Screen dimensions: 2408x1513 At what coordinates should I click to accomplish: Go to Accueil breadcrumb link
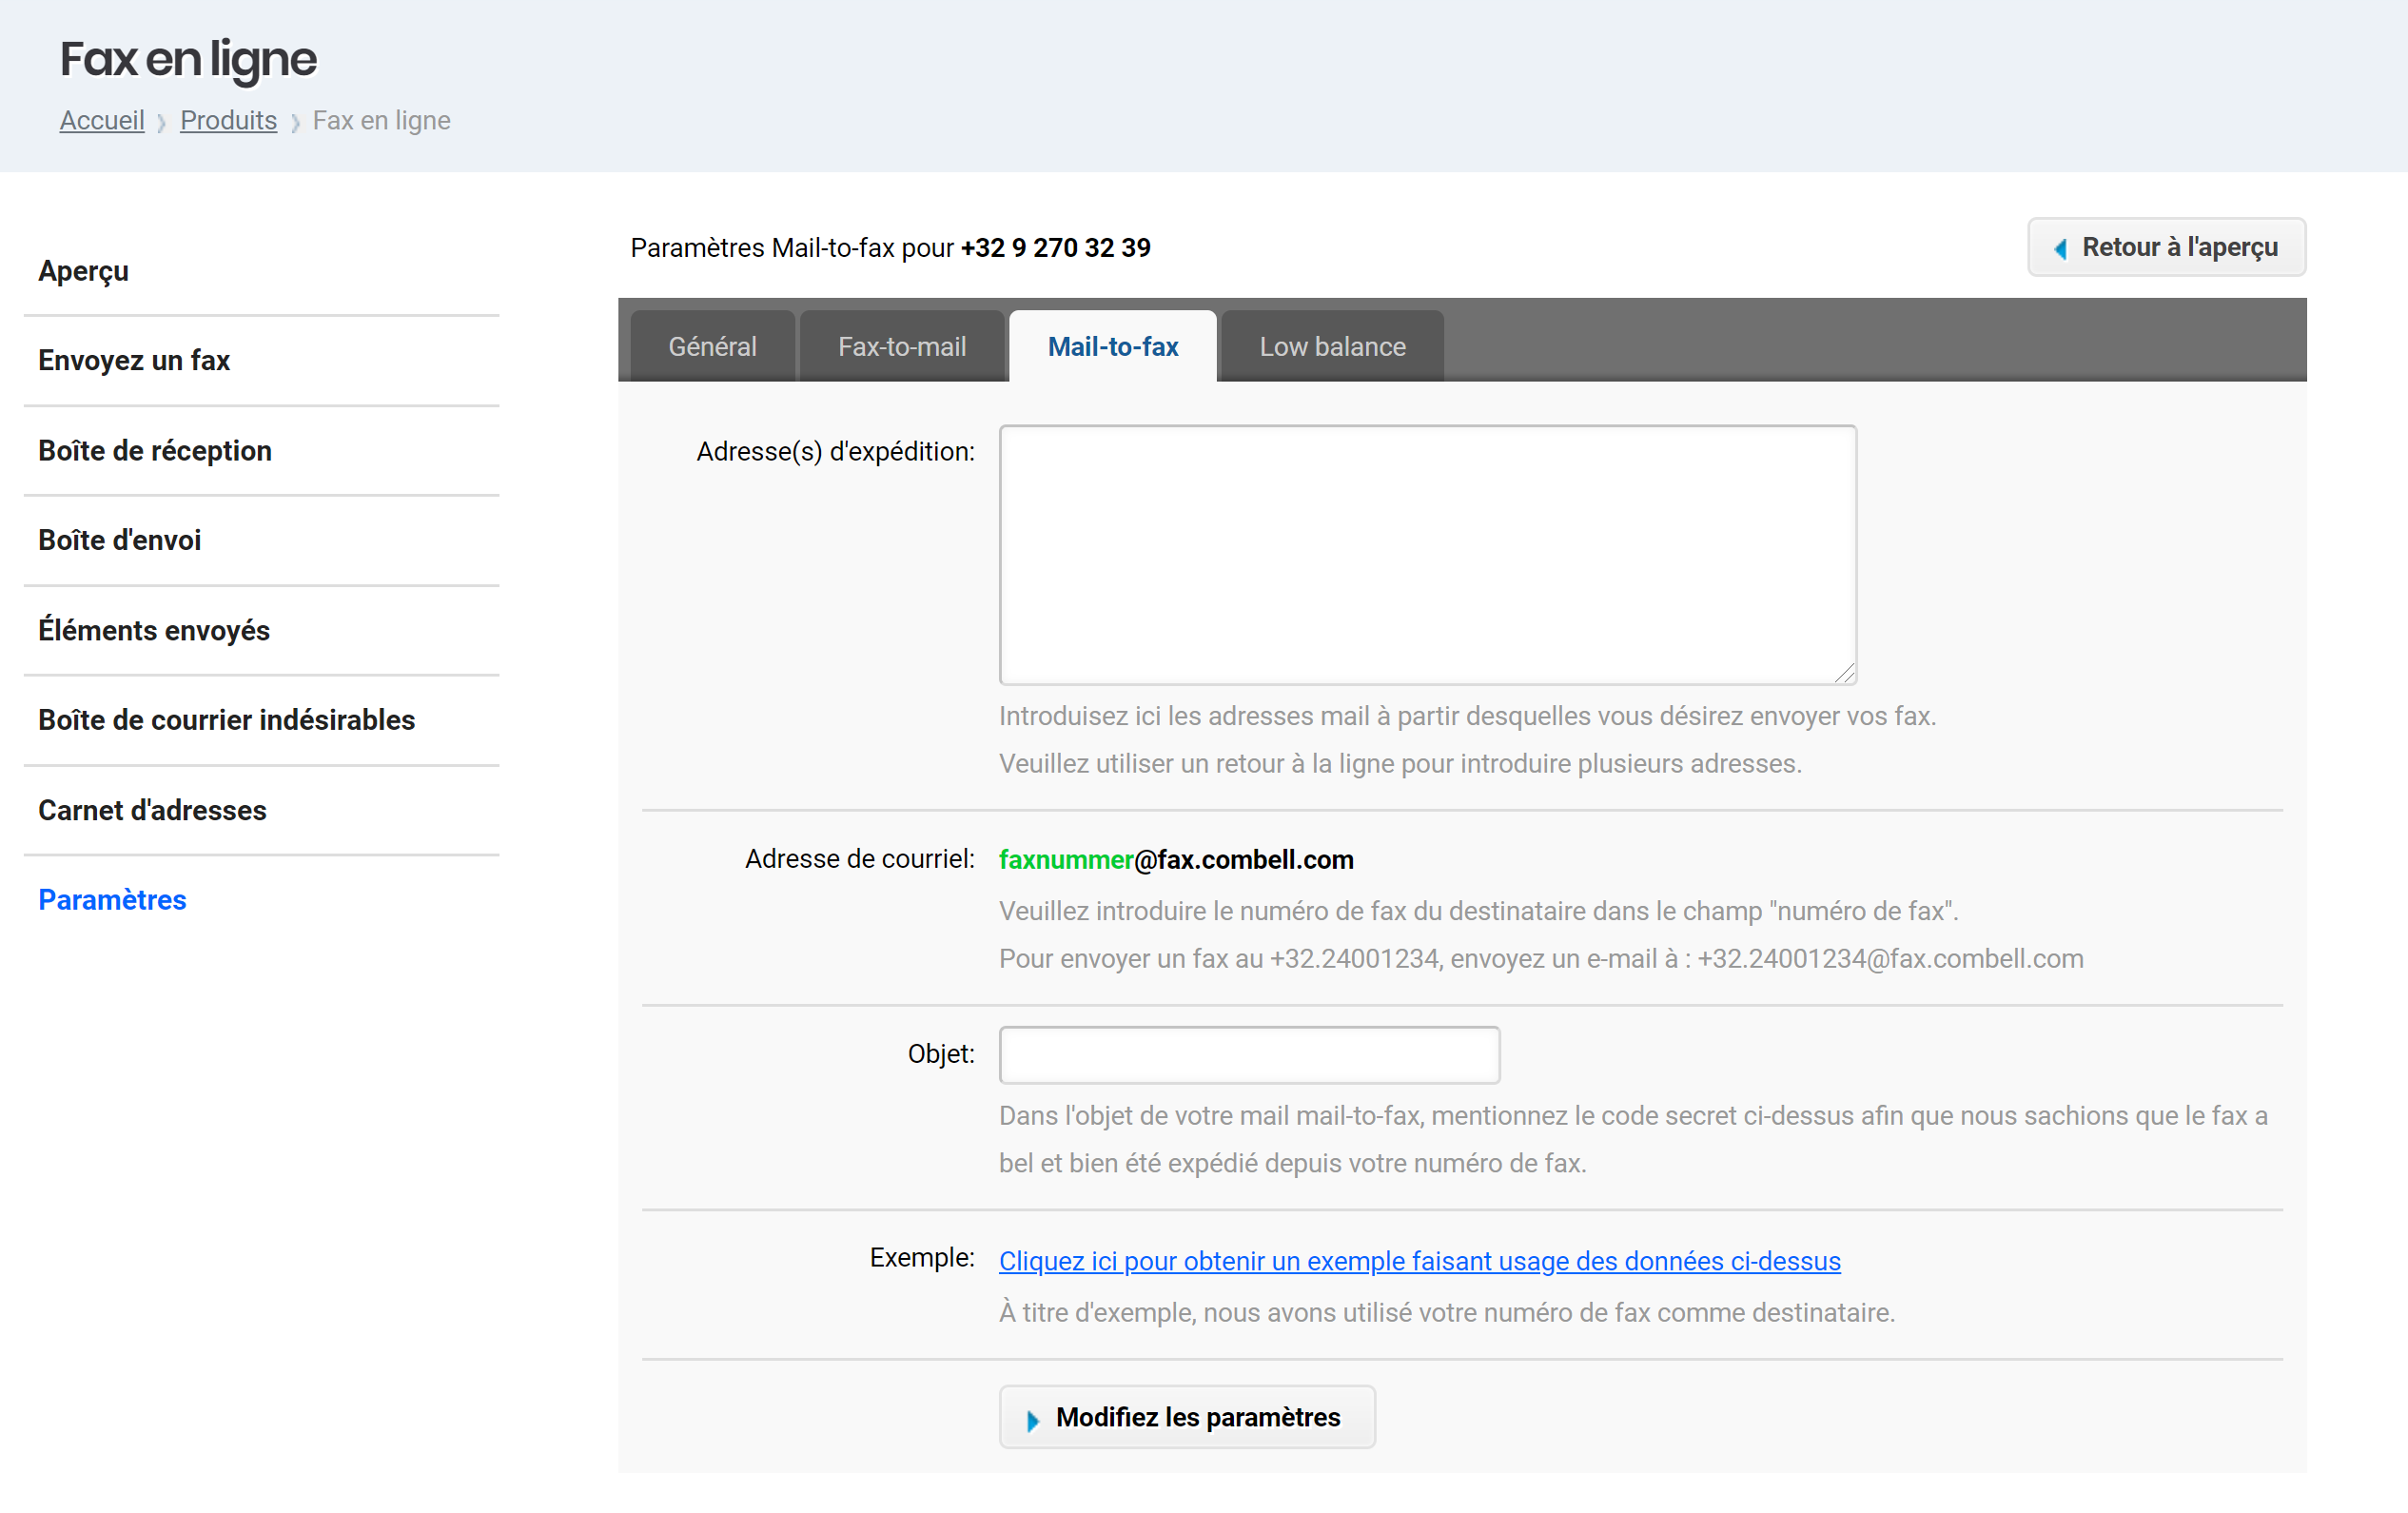tap(102, 121)
